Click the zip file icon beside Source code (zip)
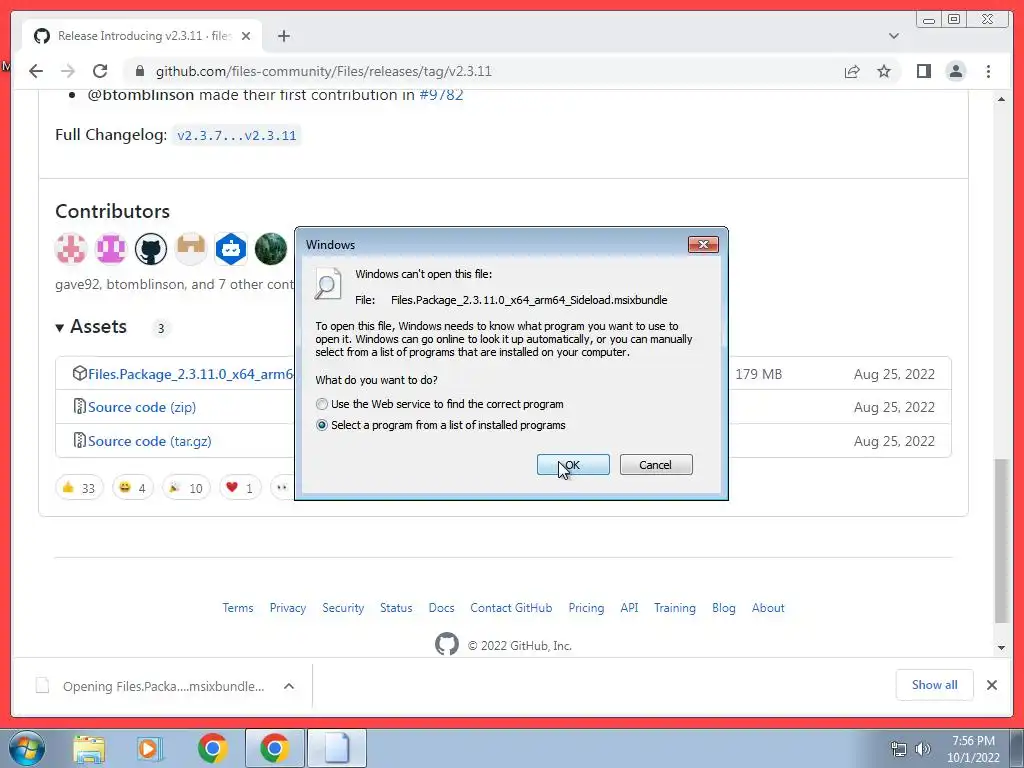 (80, 406)
